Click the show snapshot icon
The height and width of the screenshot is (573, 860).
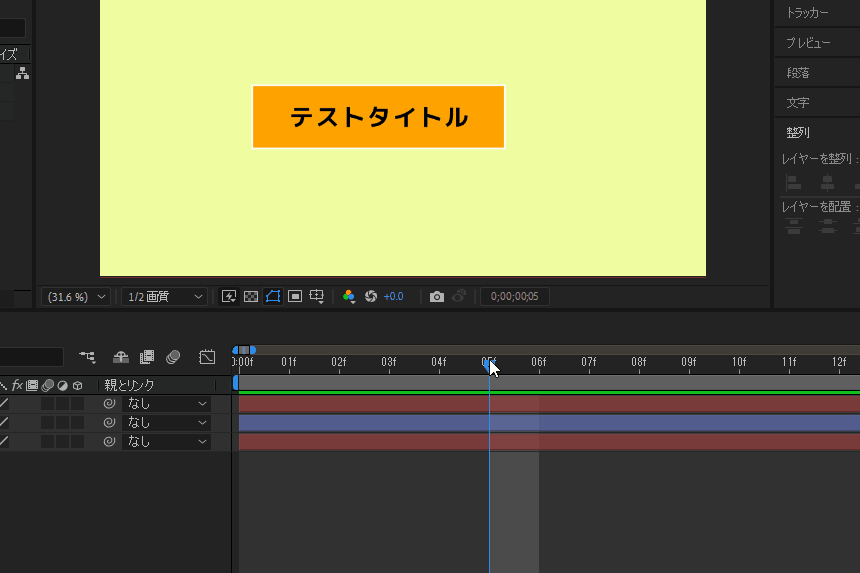pyautogui.click(x=459, y=296)
